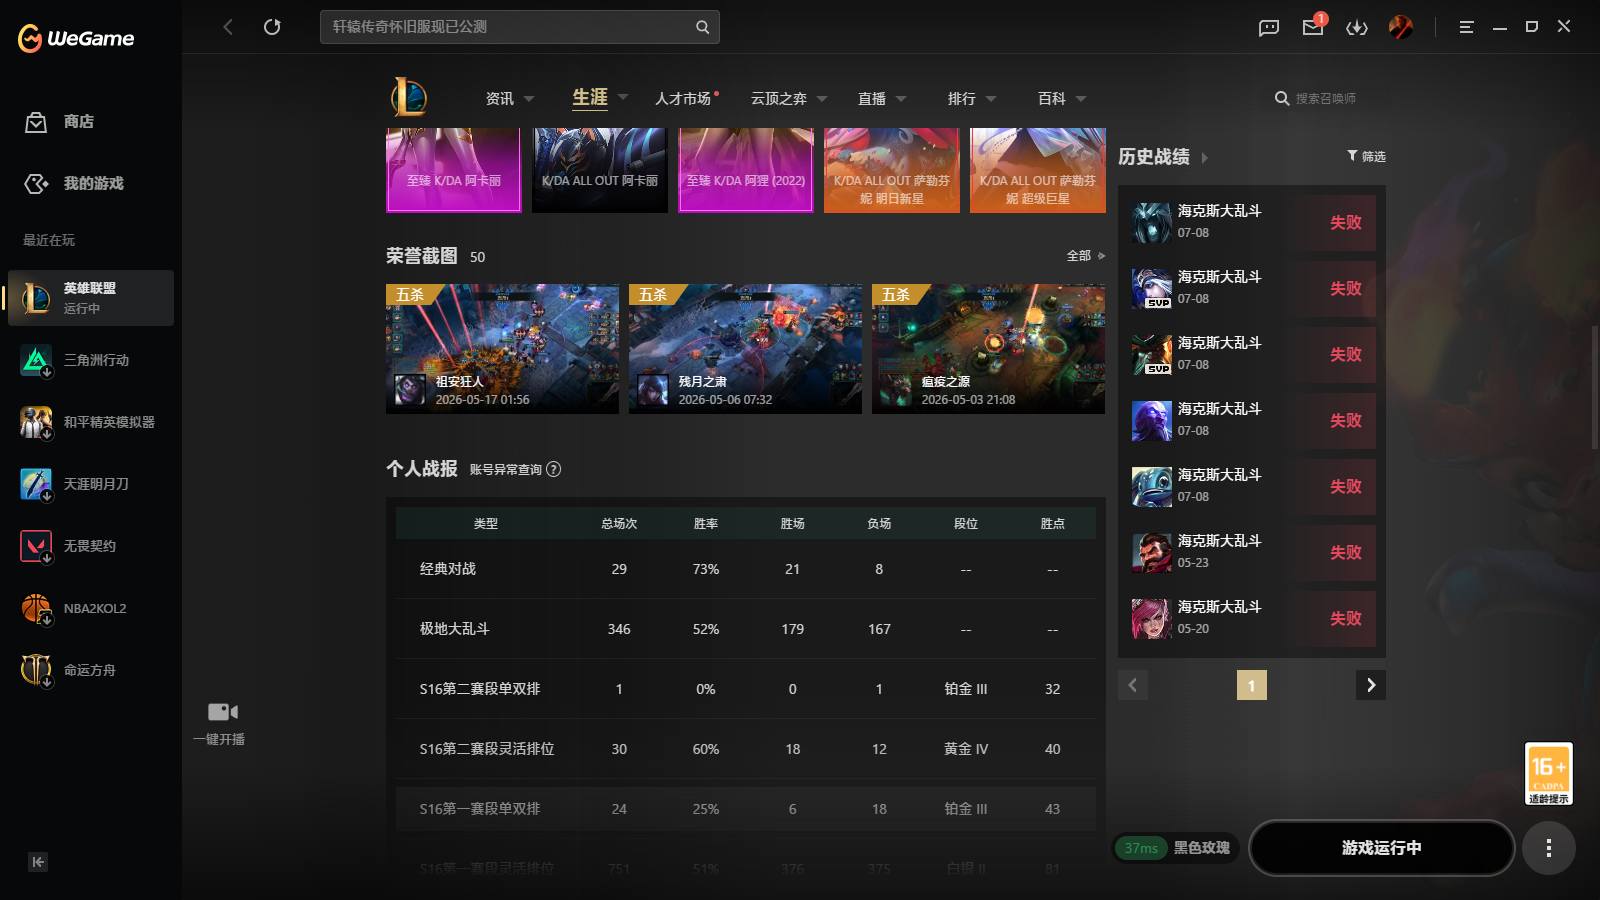Select the 经典对战 row in stats table
Screen dimensions: 1600x900
746,569
